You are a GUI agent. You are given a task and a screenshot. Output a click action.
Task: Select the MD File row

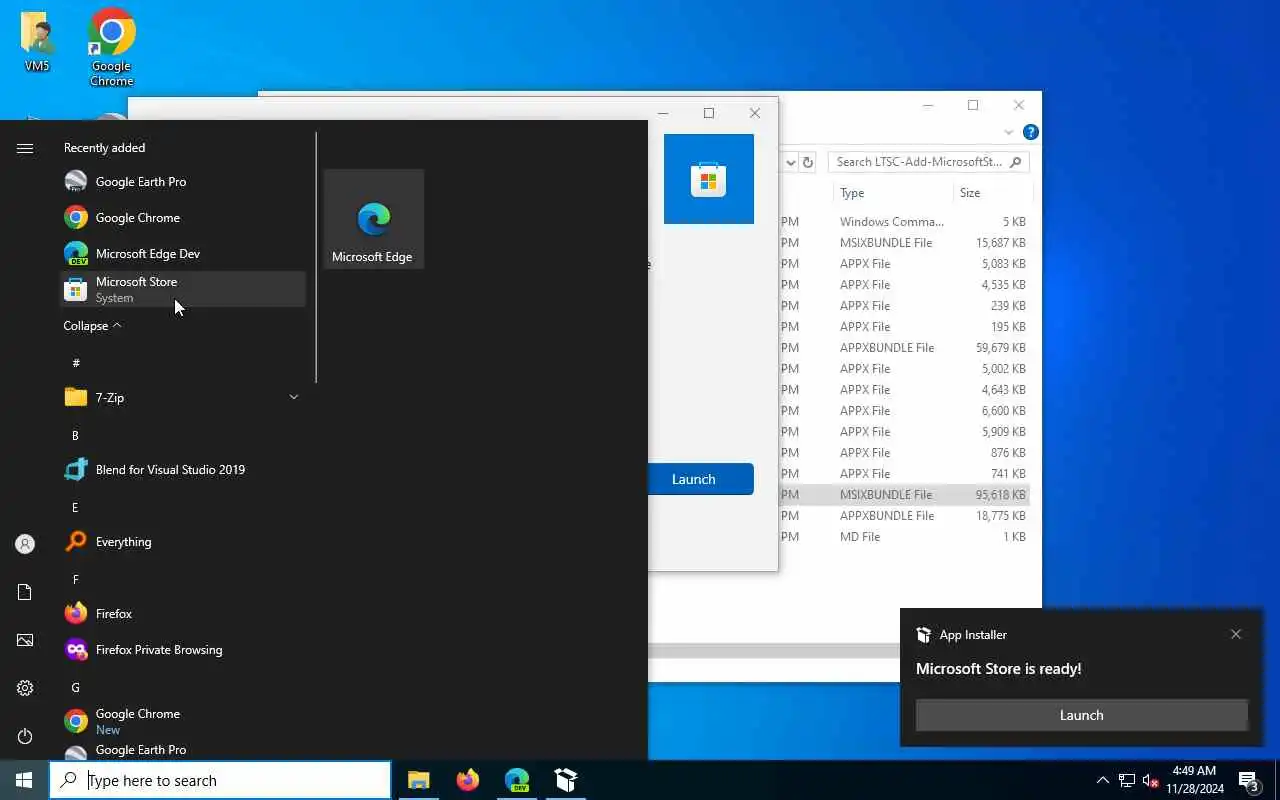click(x=904, y=537)
